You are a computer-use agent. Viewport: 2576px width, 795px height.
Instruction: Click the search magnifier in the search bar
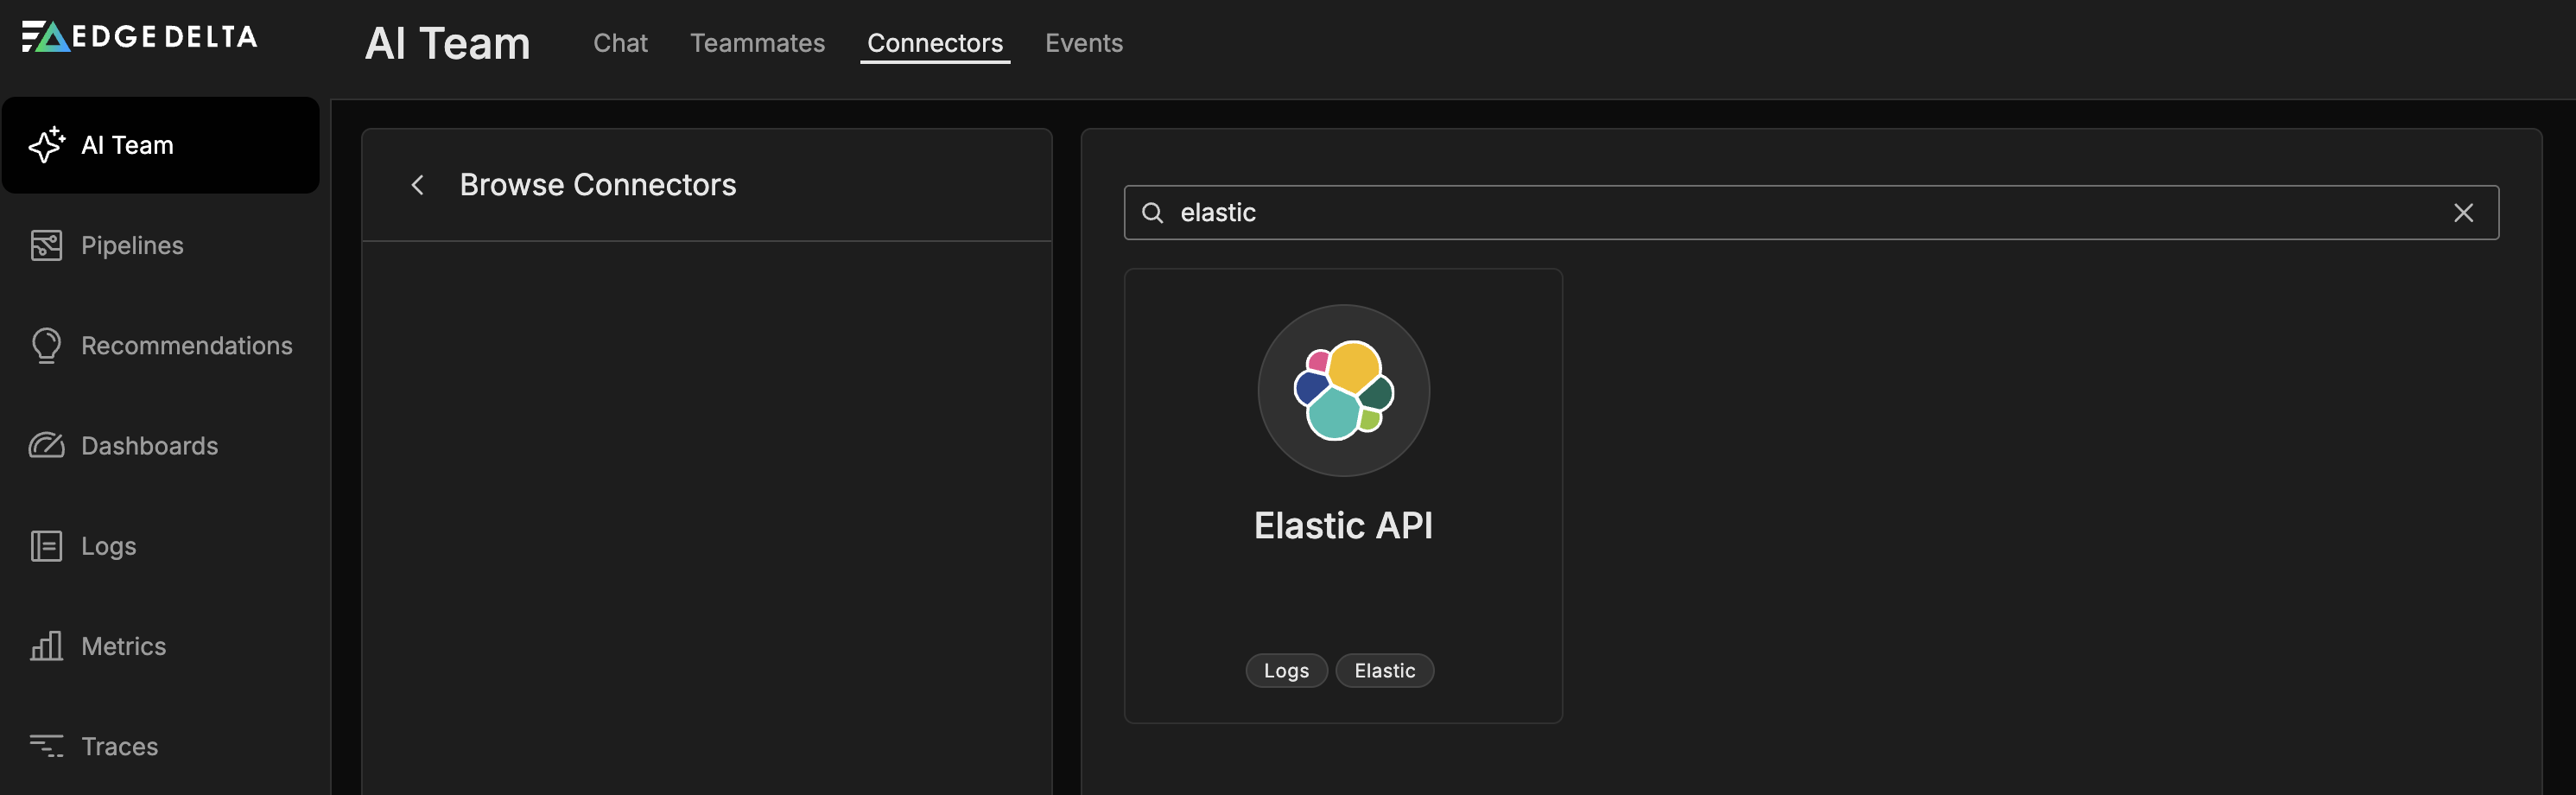(1154, 212)
